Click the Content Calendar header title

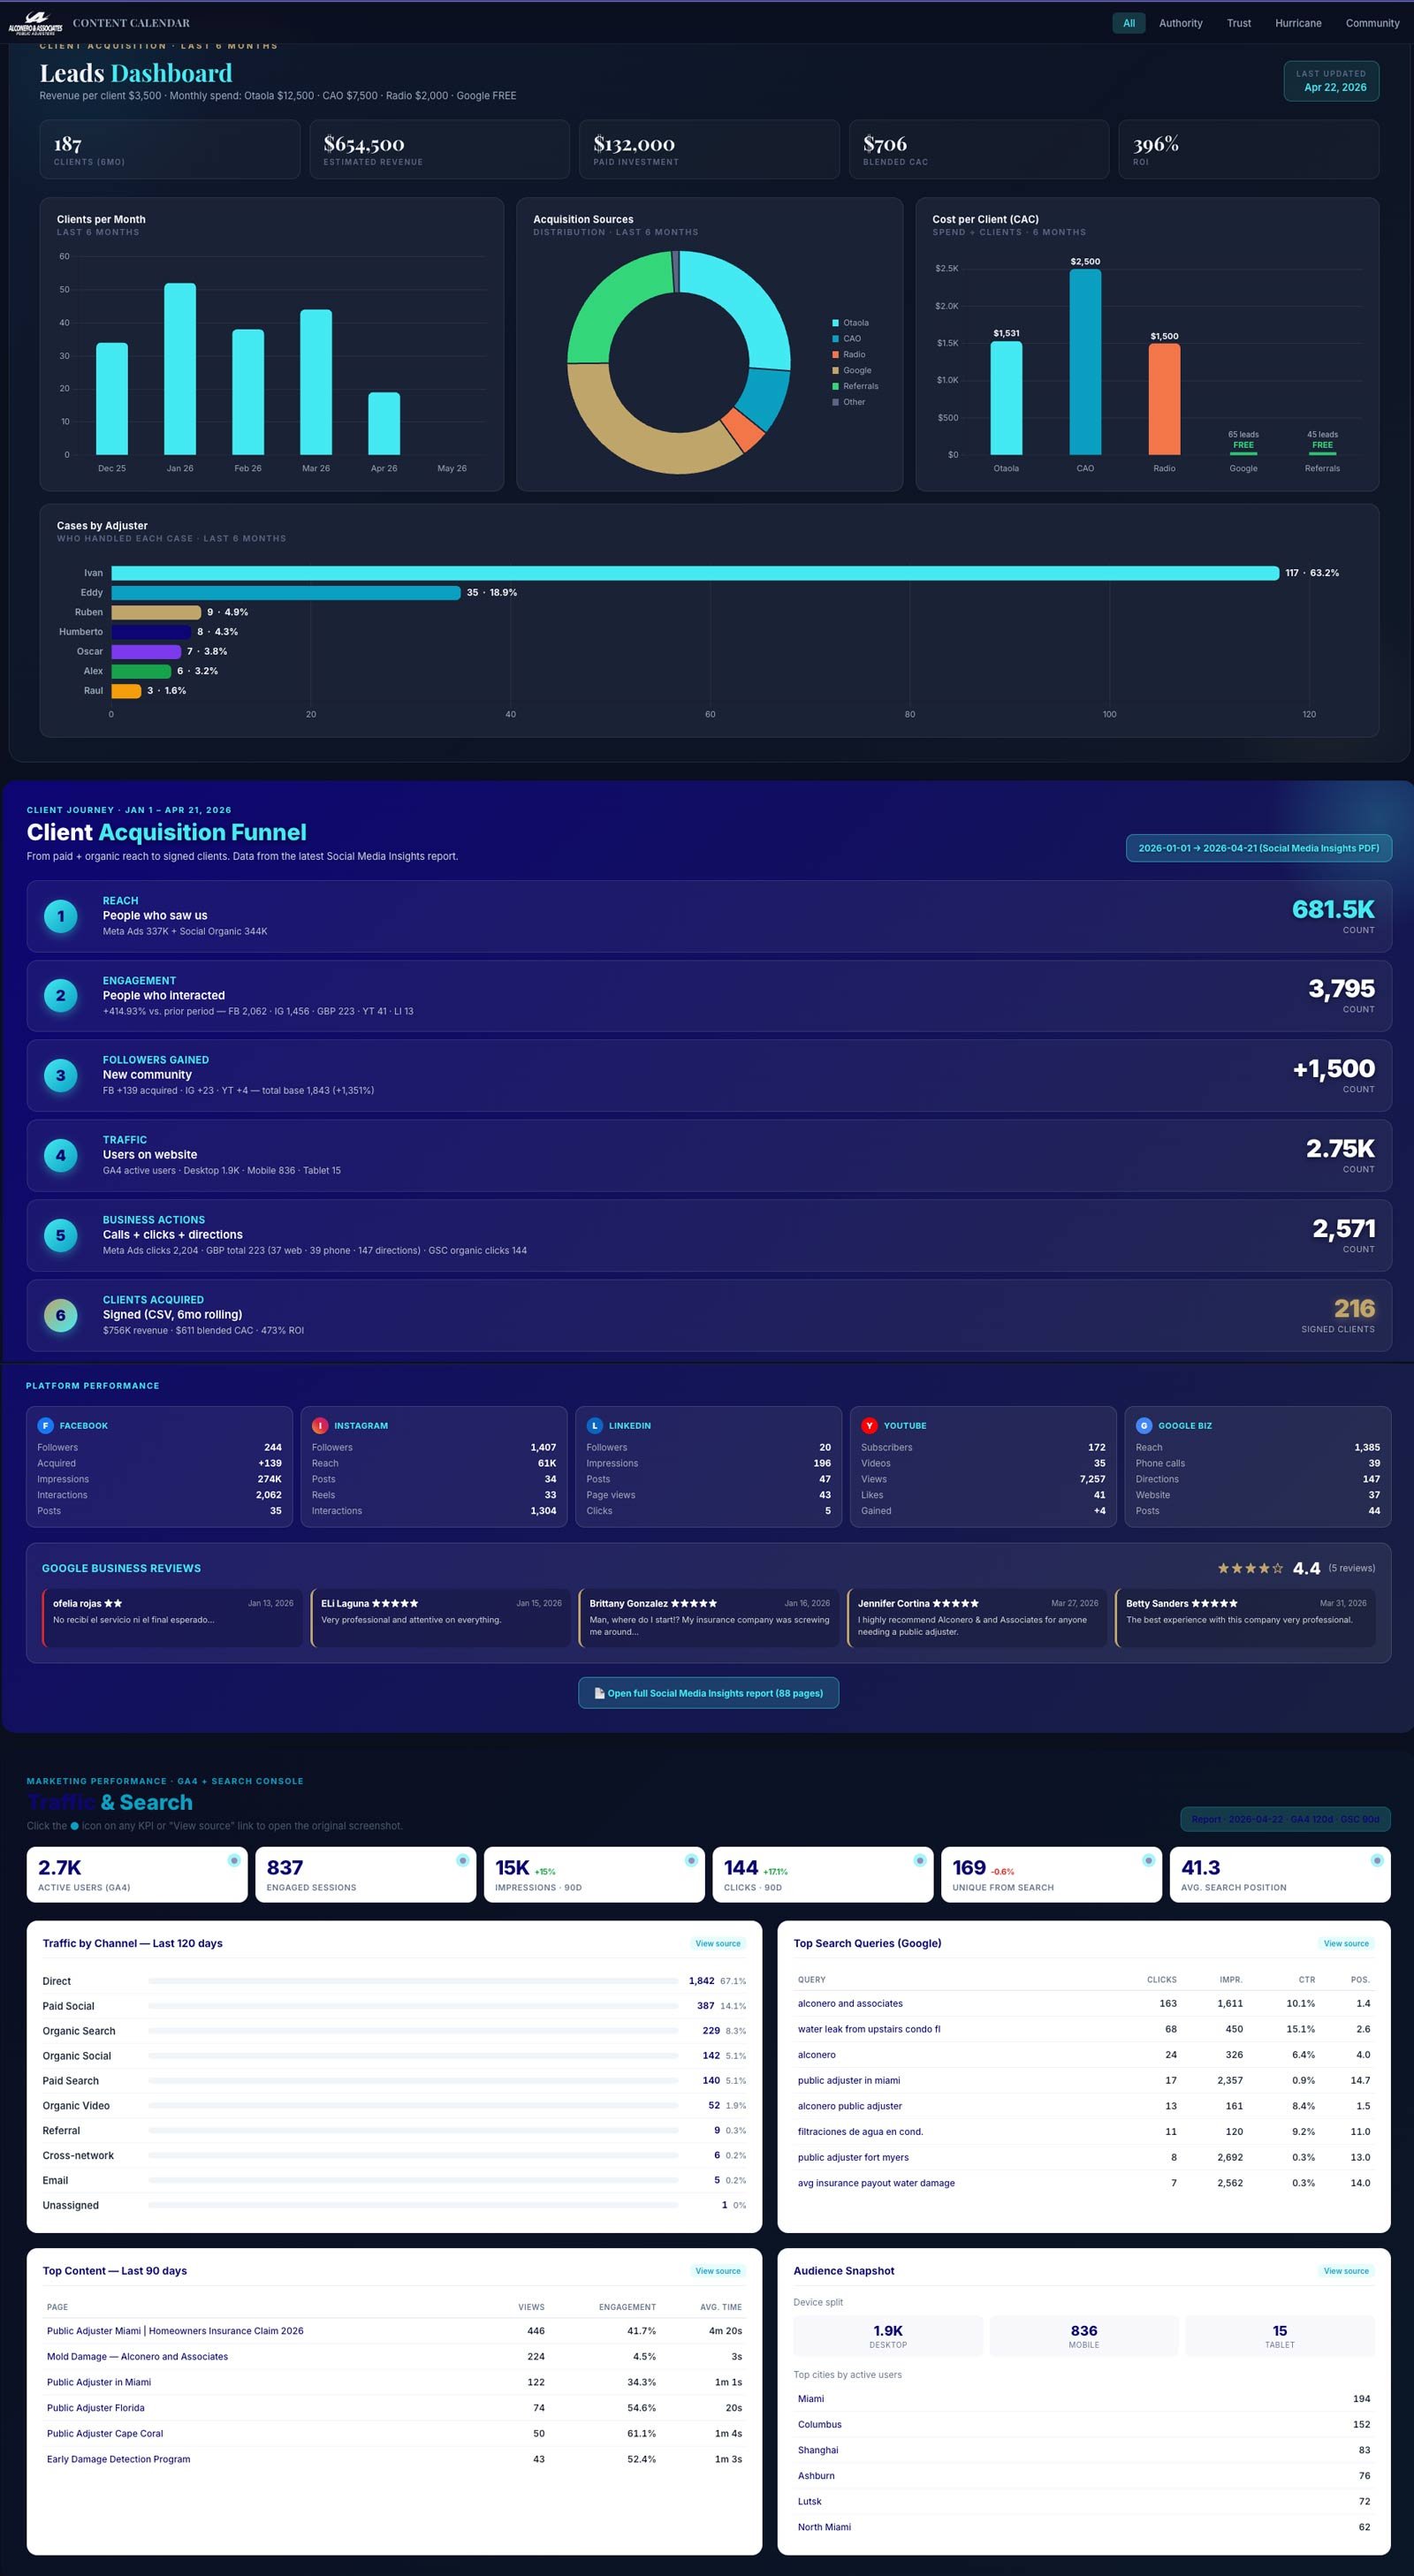coord(131,23)
